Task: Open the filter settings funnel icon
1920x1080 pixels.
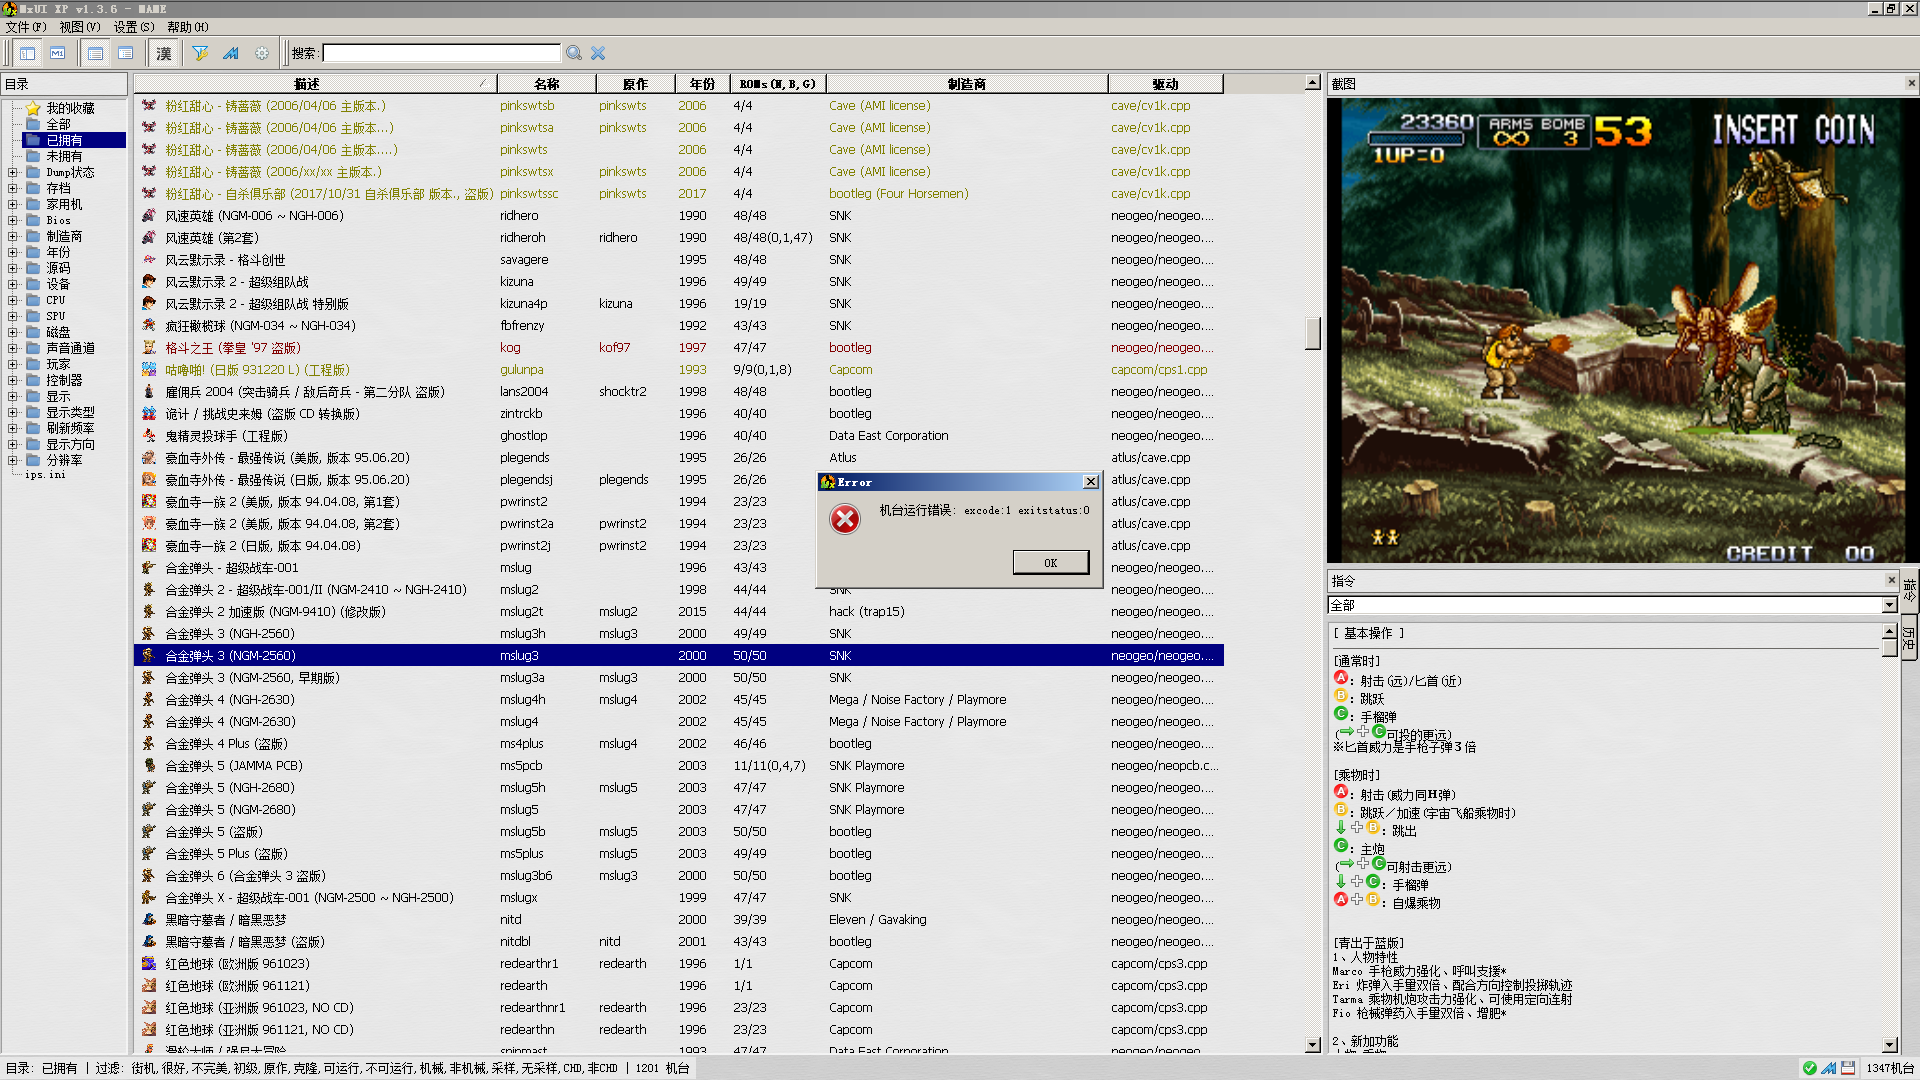Action: [x=200, y=53]
